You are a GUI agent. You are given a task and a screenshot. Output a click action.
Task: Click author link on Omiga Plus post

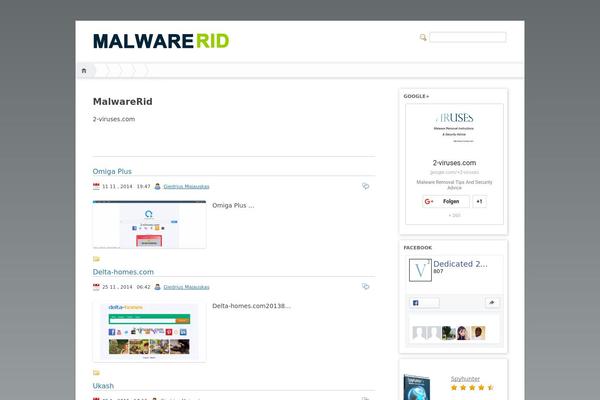coord(186,186)
